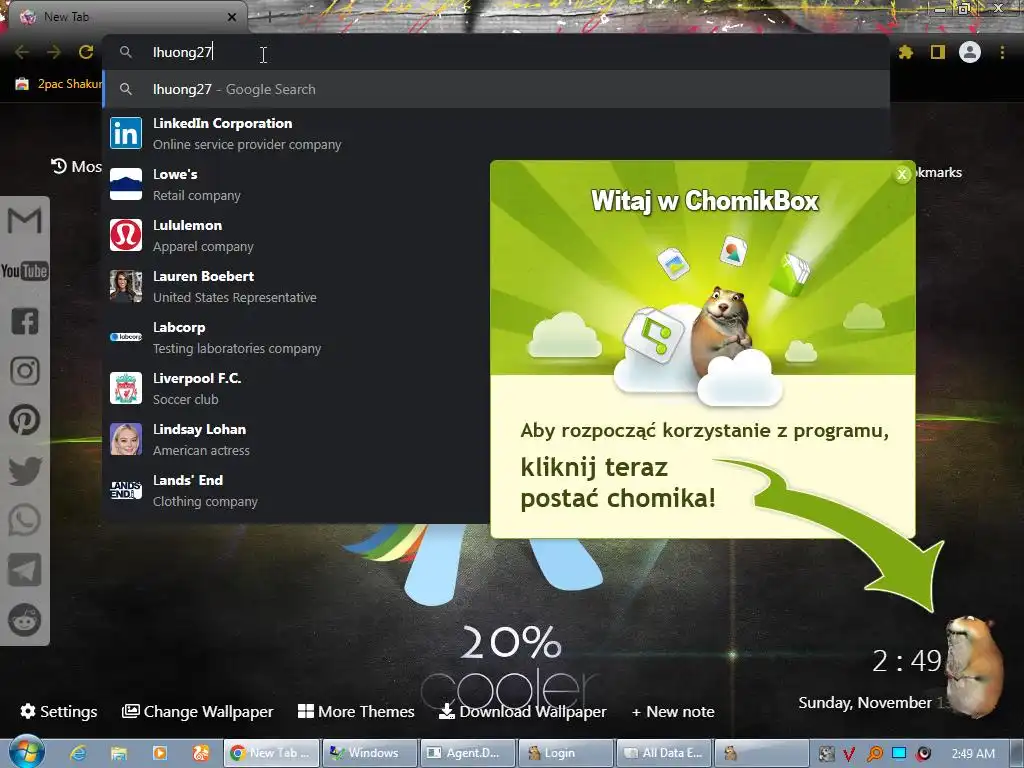1024x768 pixels.
Task: Switch to the Login taskbar button
Action: coord(566,753)
